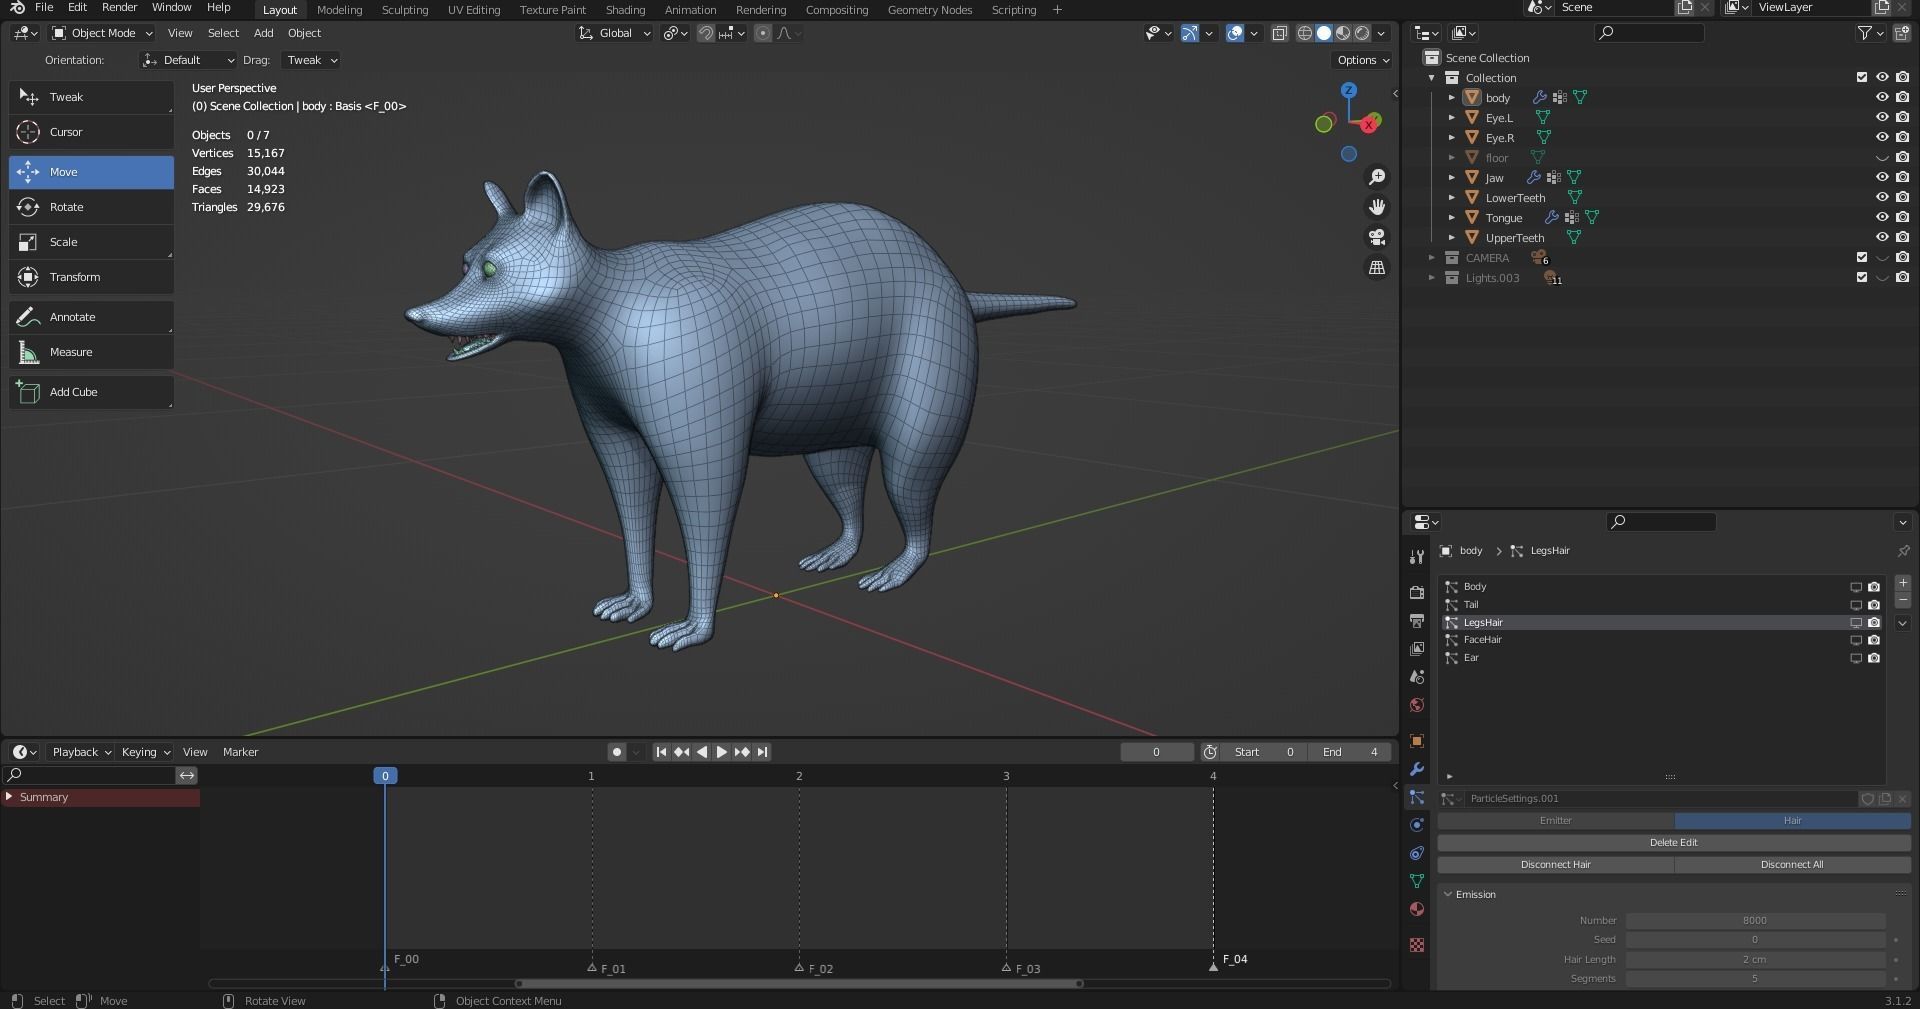The image size is (1920, 1009).
Task: Select the Scale tool
Action: click(x=91, y=242)
